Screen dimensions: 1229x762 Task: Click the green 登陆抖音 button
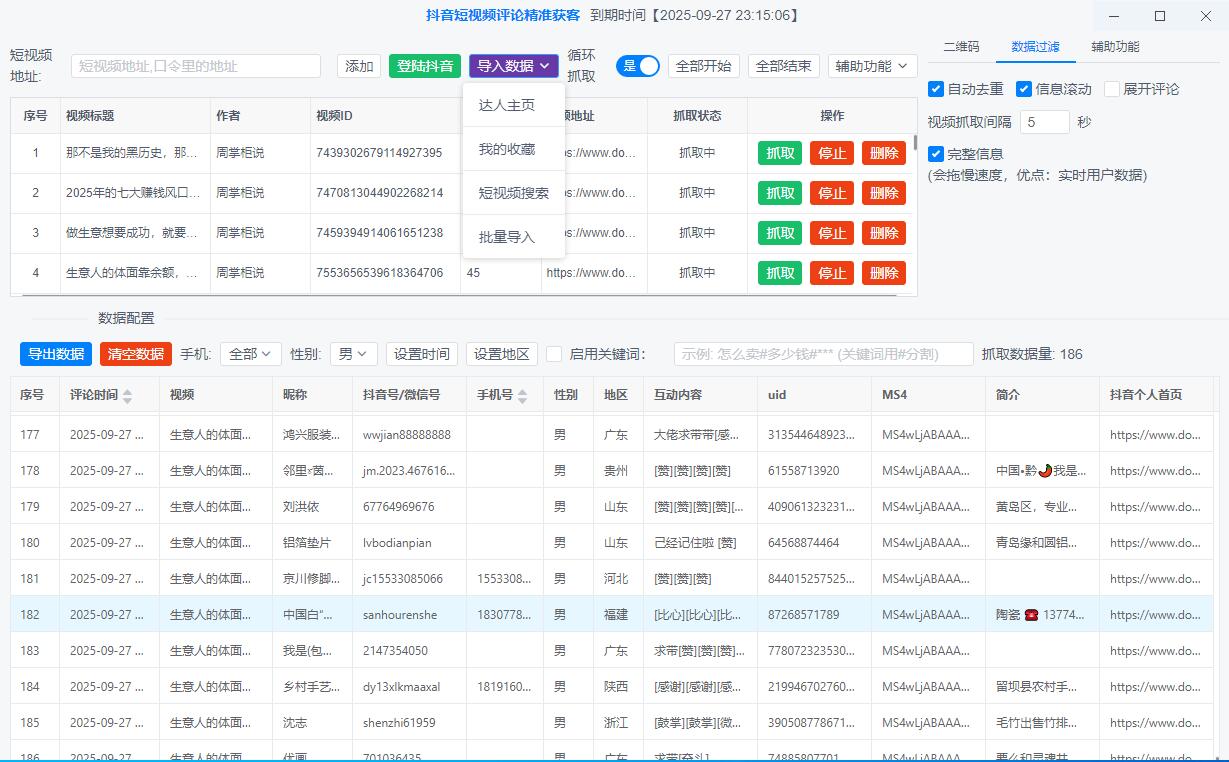(425, 66)
